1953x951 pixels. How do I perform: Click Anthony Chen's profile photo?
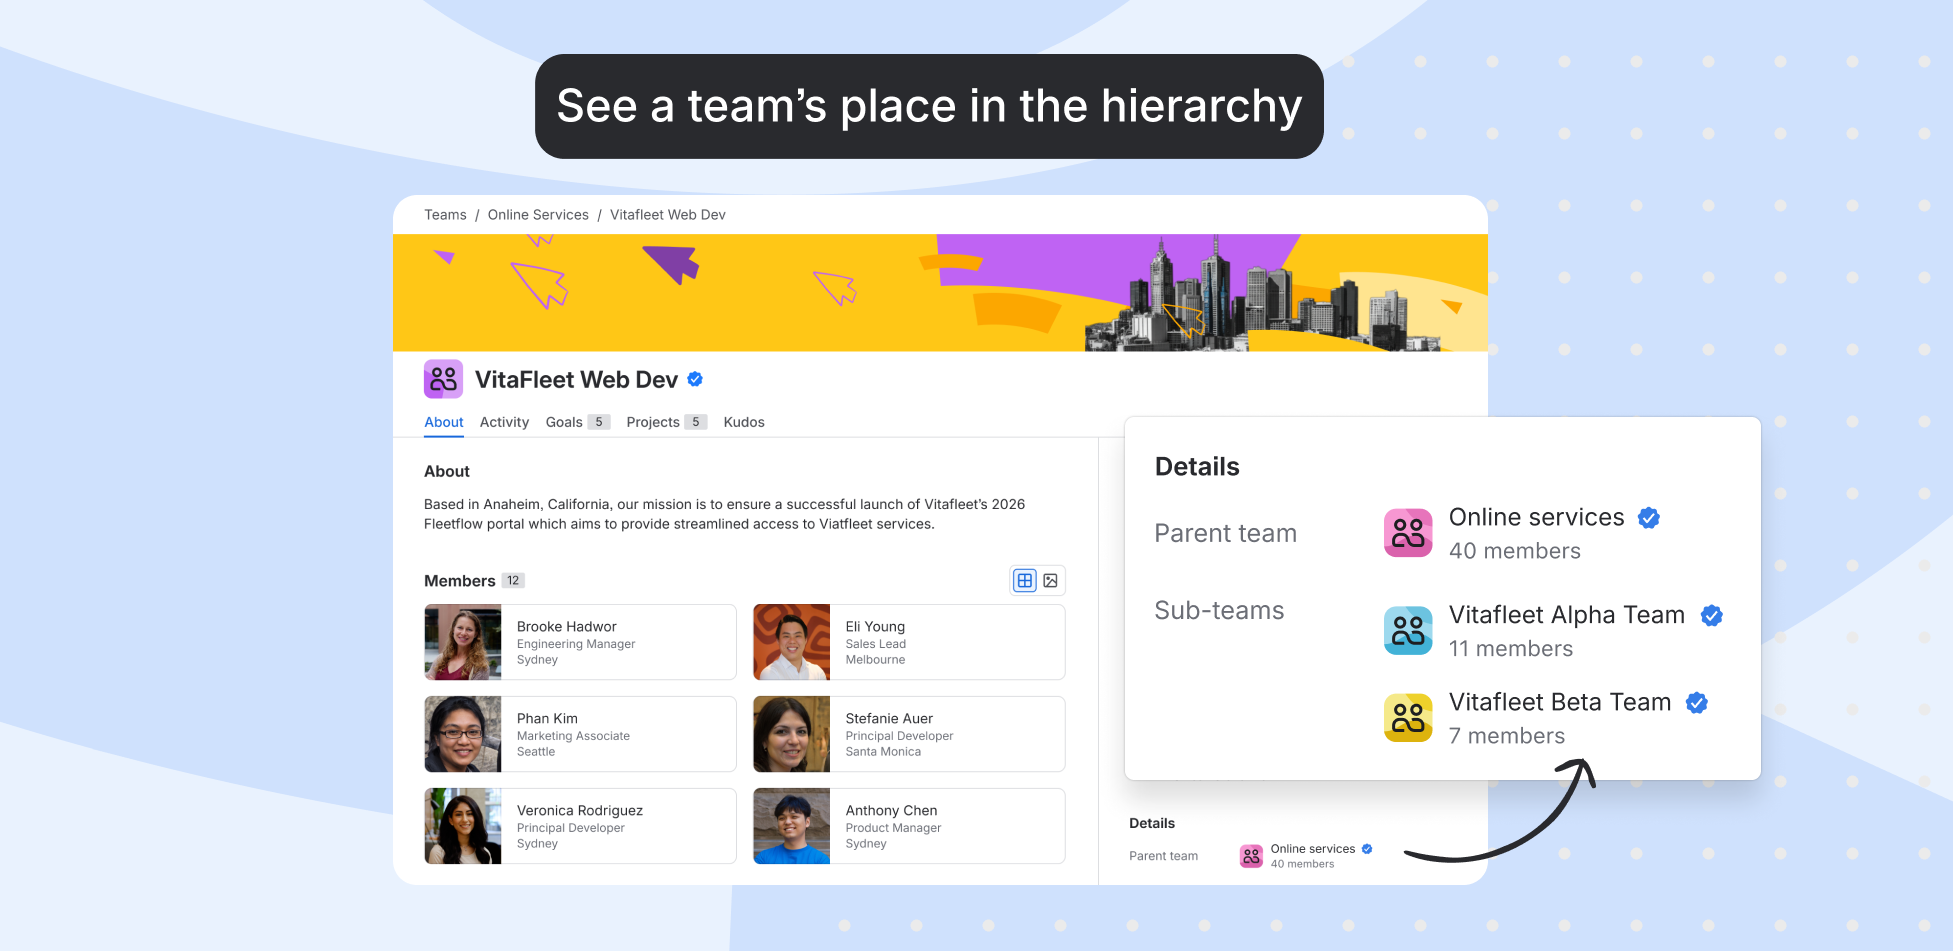click(792, 826)
